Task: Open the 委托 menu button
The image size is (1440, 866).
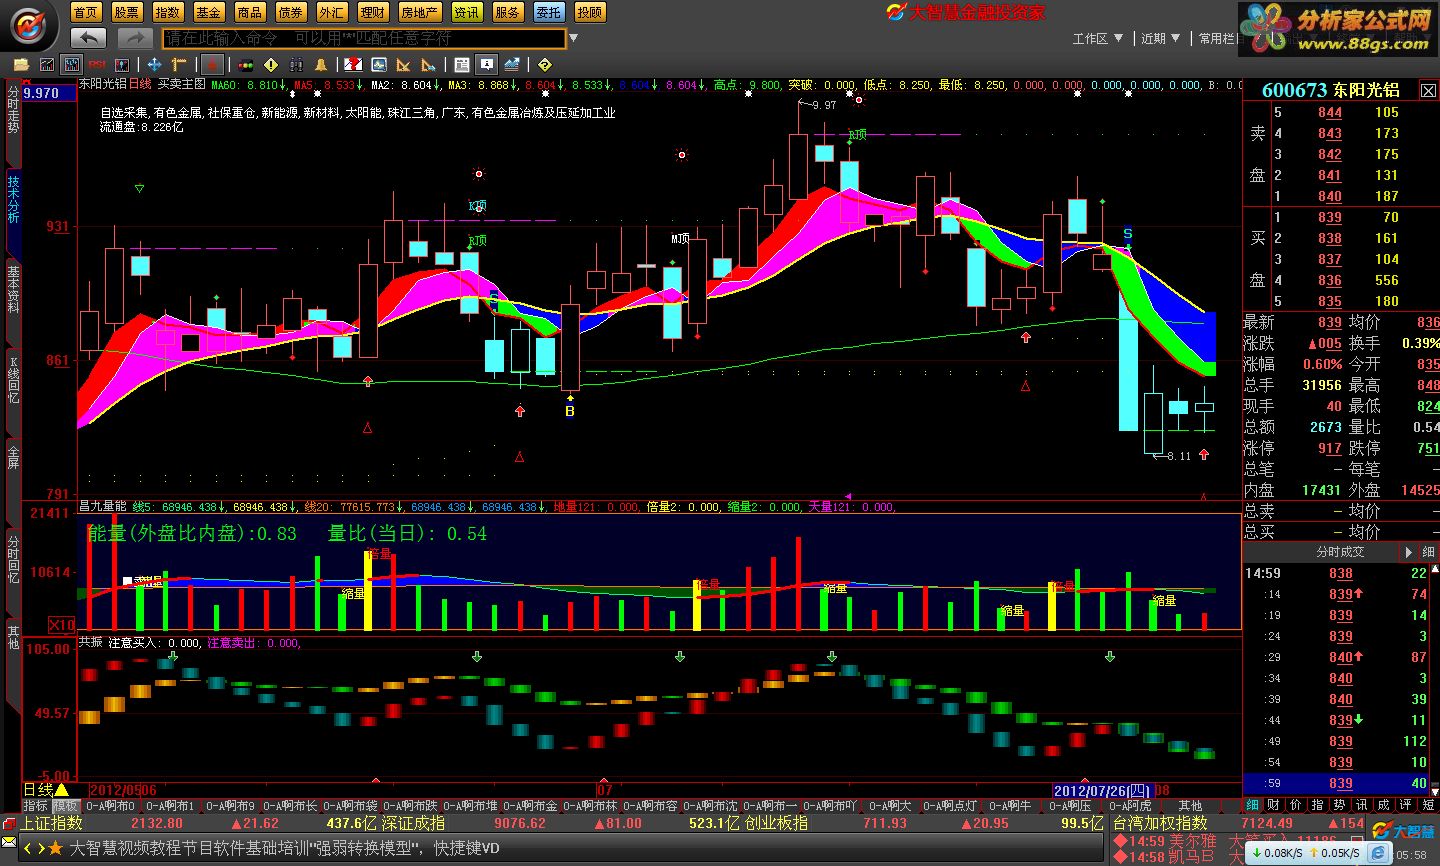Action: [549, 12]
